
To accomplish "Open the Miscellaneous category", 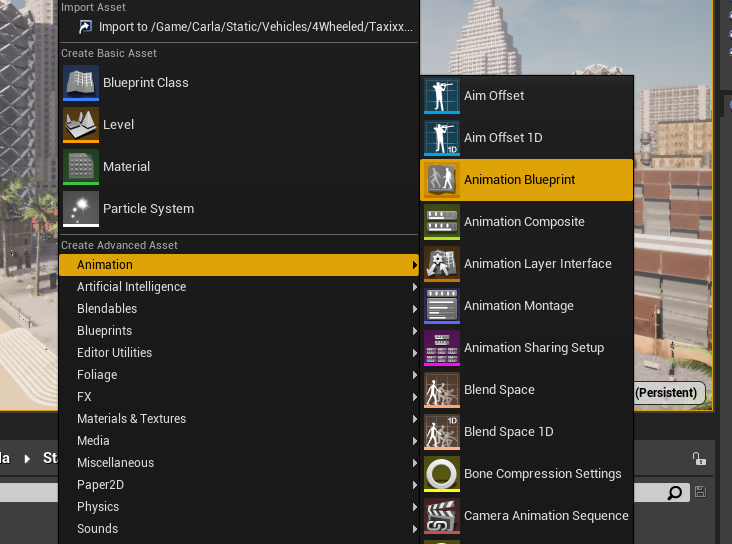I will pos(239,463).
